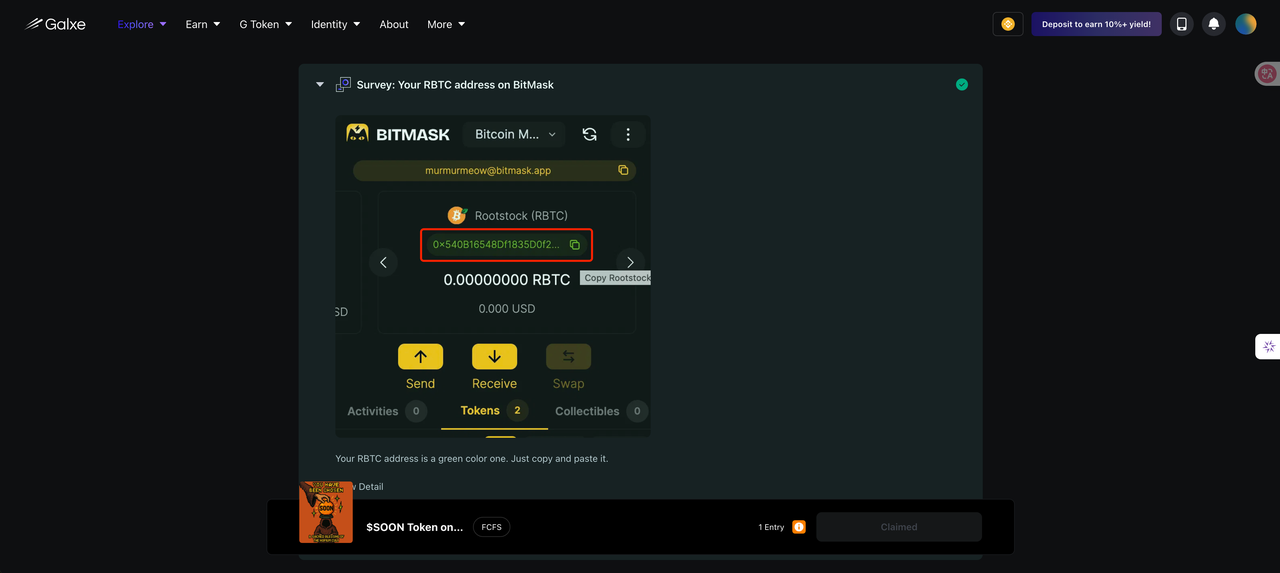Viewport: 1280px width, 573px height.
Task: Click the green 0x540B16548Df1835D0f2 address text
Action: [496, 244]
